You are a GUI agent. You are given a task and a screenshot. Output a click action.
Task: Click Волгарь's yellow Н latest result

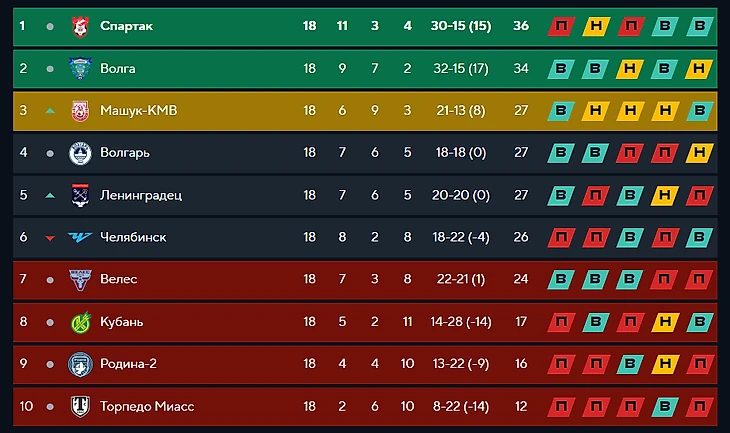[699, 153]
